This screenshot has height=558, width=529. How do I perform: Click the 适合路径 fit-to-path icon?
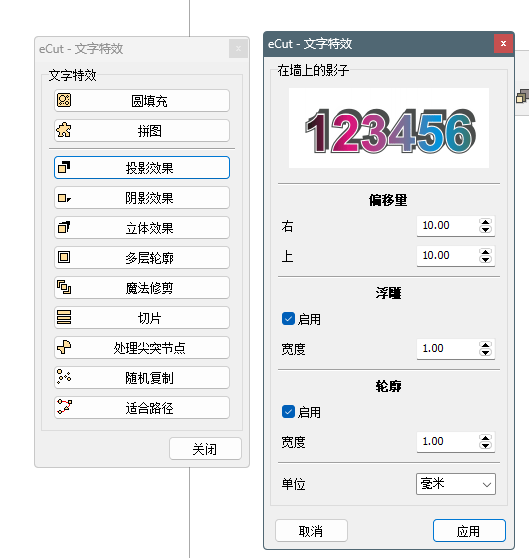(x=64, y=407)
